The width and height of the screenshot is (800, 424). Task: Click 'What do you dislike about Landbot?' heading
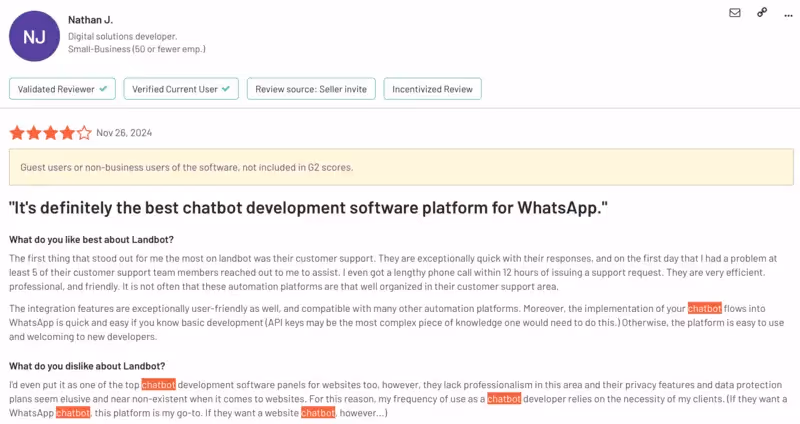87,366
